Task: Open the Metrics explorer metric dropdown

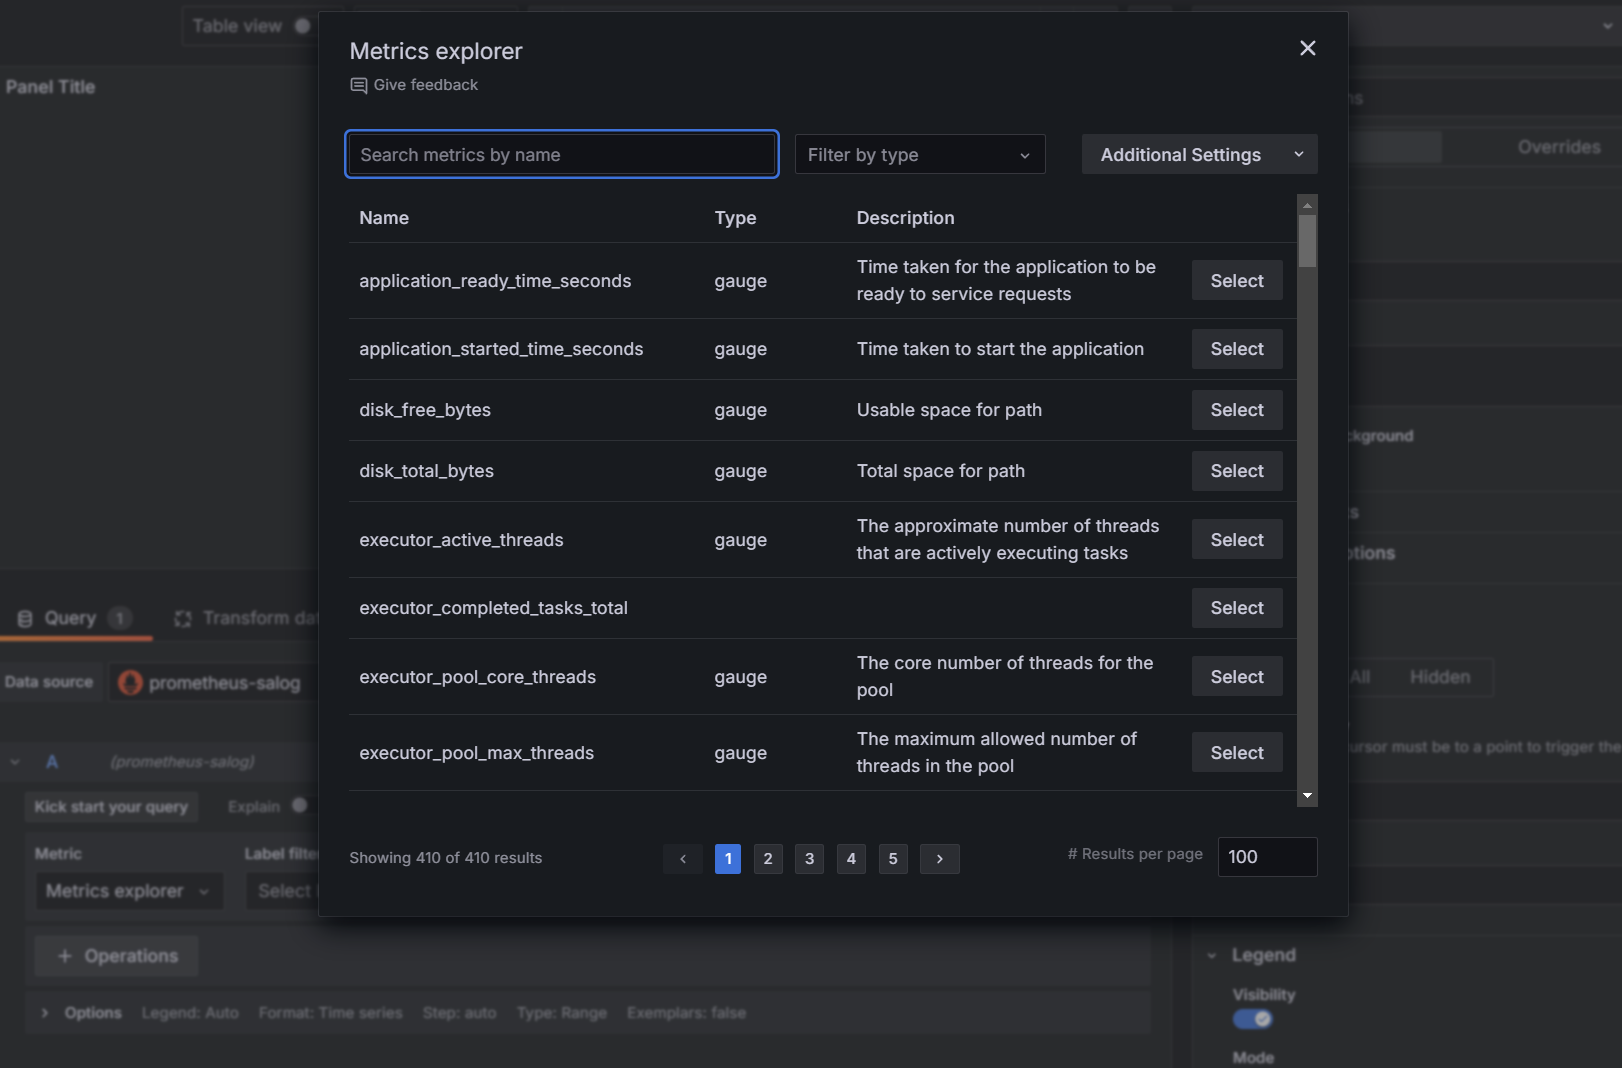Action: coord(128,891)
